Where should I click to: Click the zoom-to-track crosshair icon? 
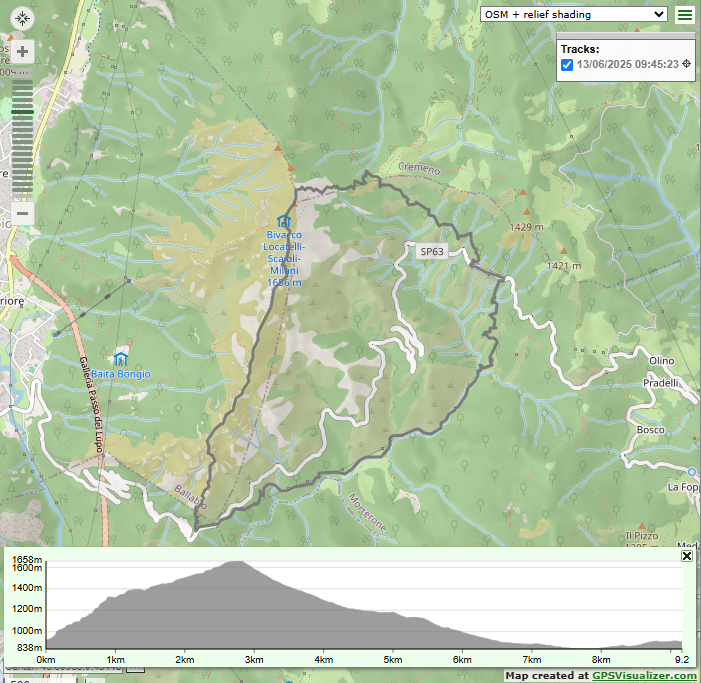pos(686,64)
